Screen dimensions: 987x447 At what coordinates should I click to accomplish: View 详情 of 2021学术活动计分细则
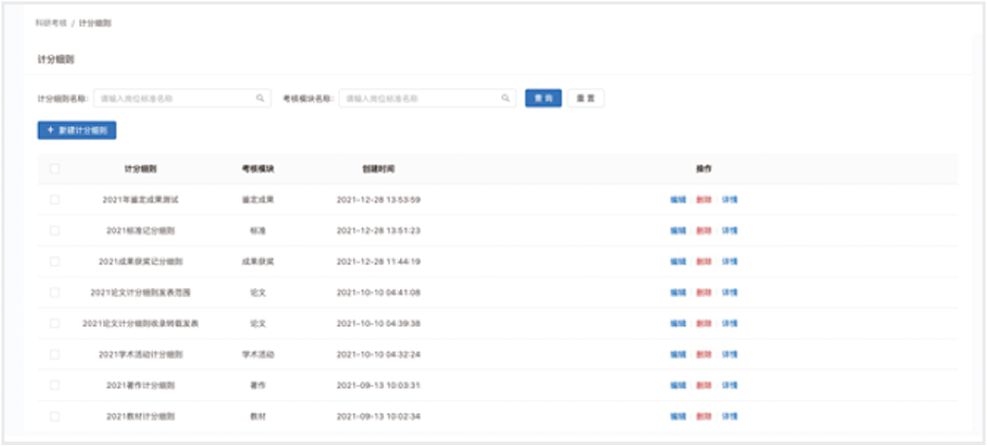coord(730,355)
